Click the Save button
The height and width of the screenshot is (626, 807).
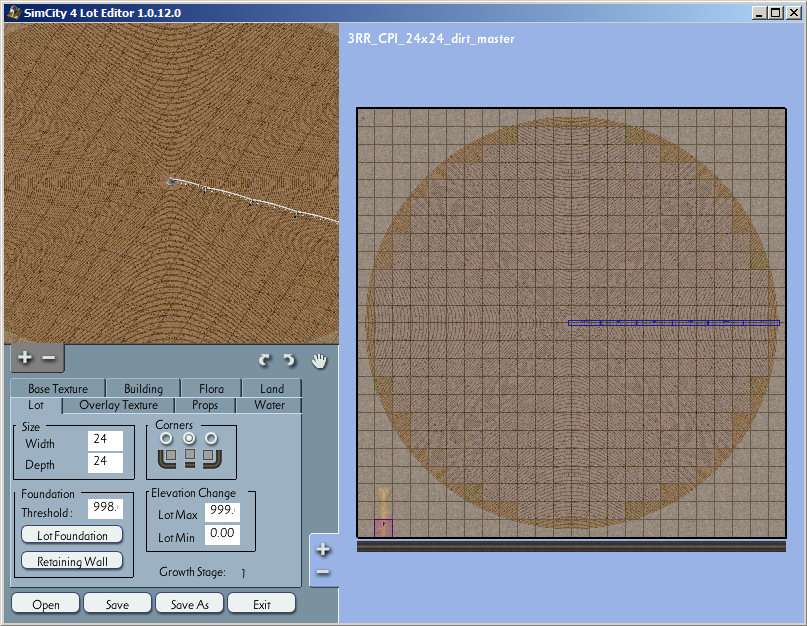(x=117, y=604)
